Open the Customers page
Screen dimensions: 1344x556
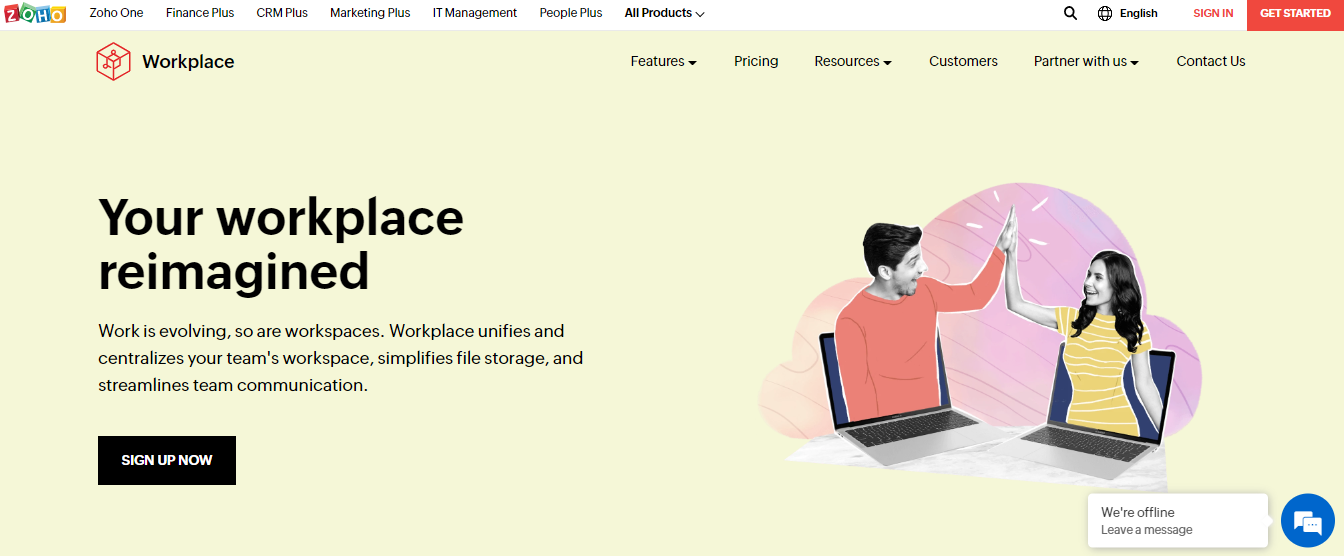click(963, 61)
